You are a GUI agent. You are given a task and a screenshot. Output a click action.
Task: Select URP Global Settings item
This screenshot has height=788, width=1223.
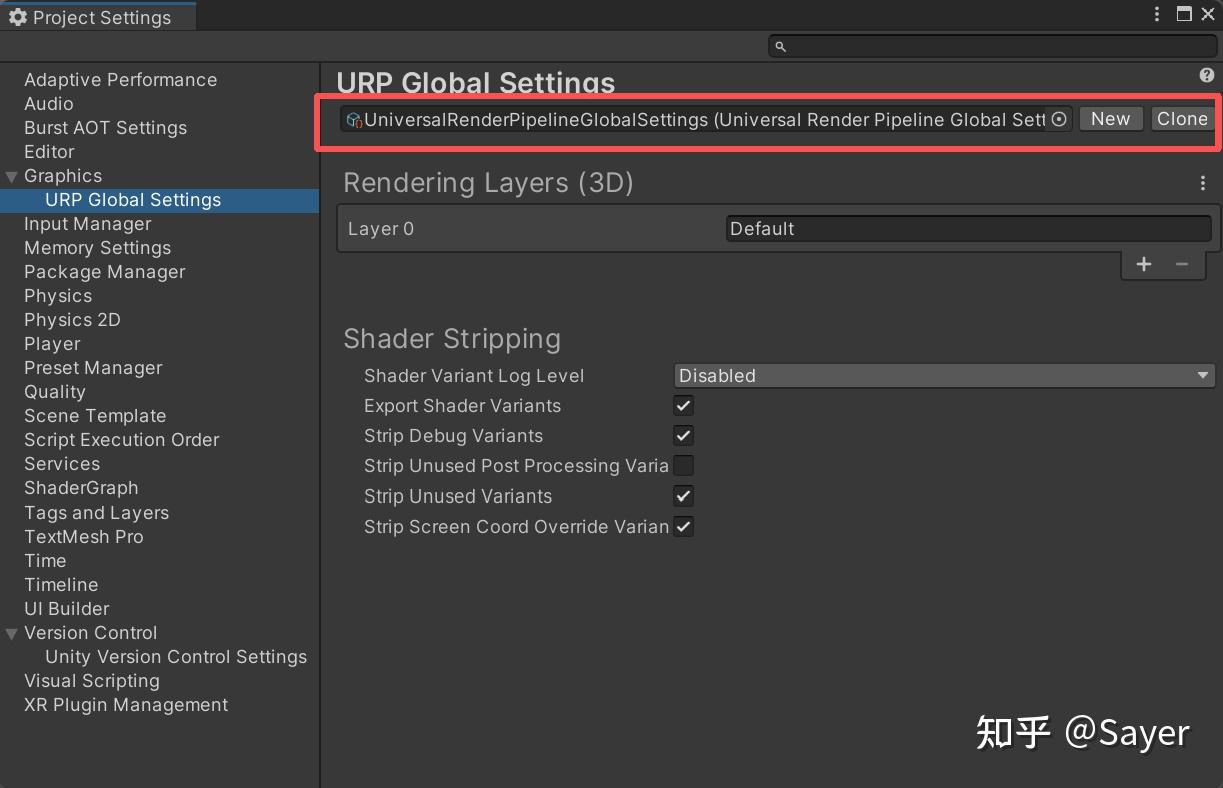coord(133,200)
